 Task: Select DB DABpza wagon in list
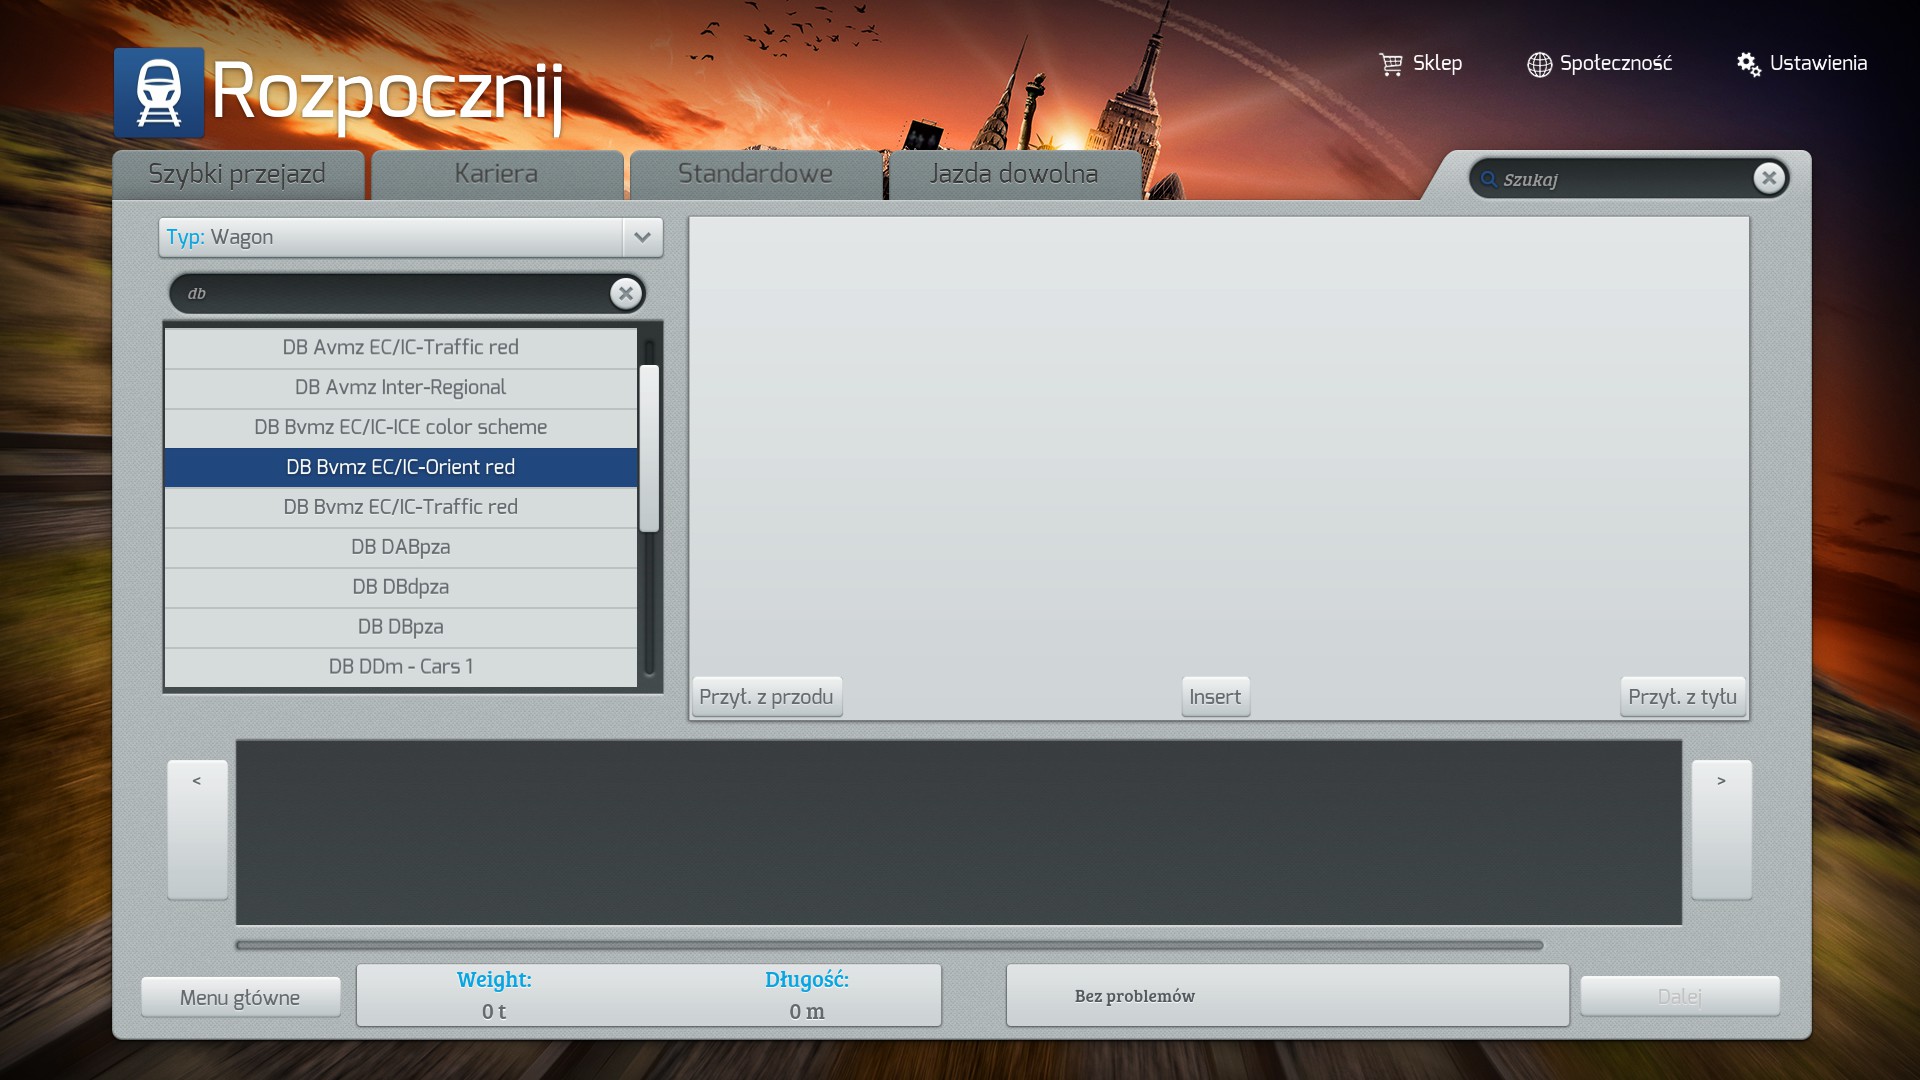tap(400, 547)
